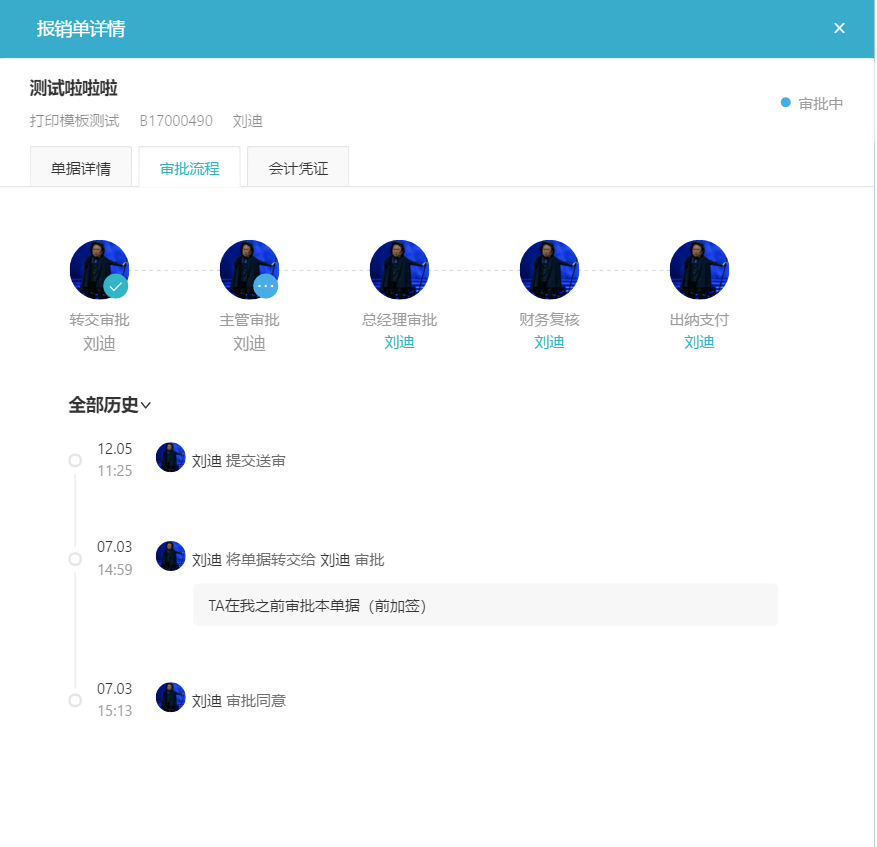Click comment TA在我之前审批本单据（前加签）
877x847 pixels.
(x=485, y=605)
